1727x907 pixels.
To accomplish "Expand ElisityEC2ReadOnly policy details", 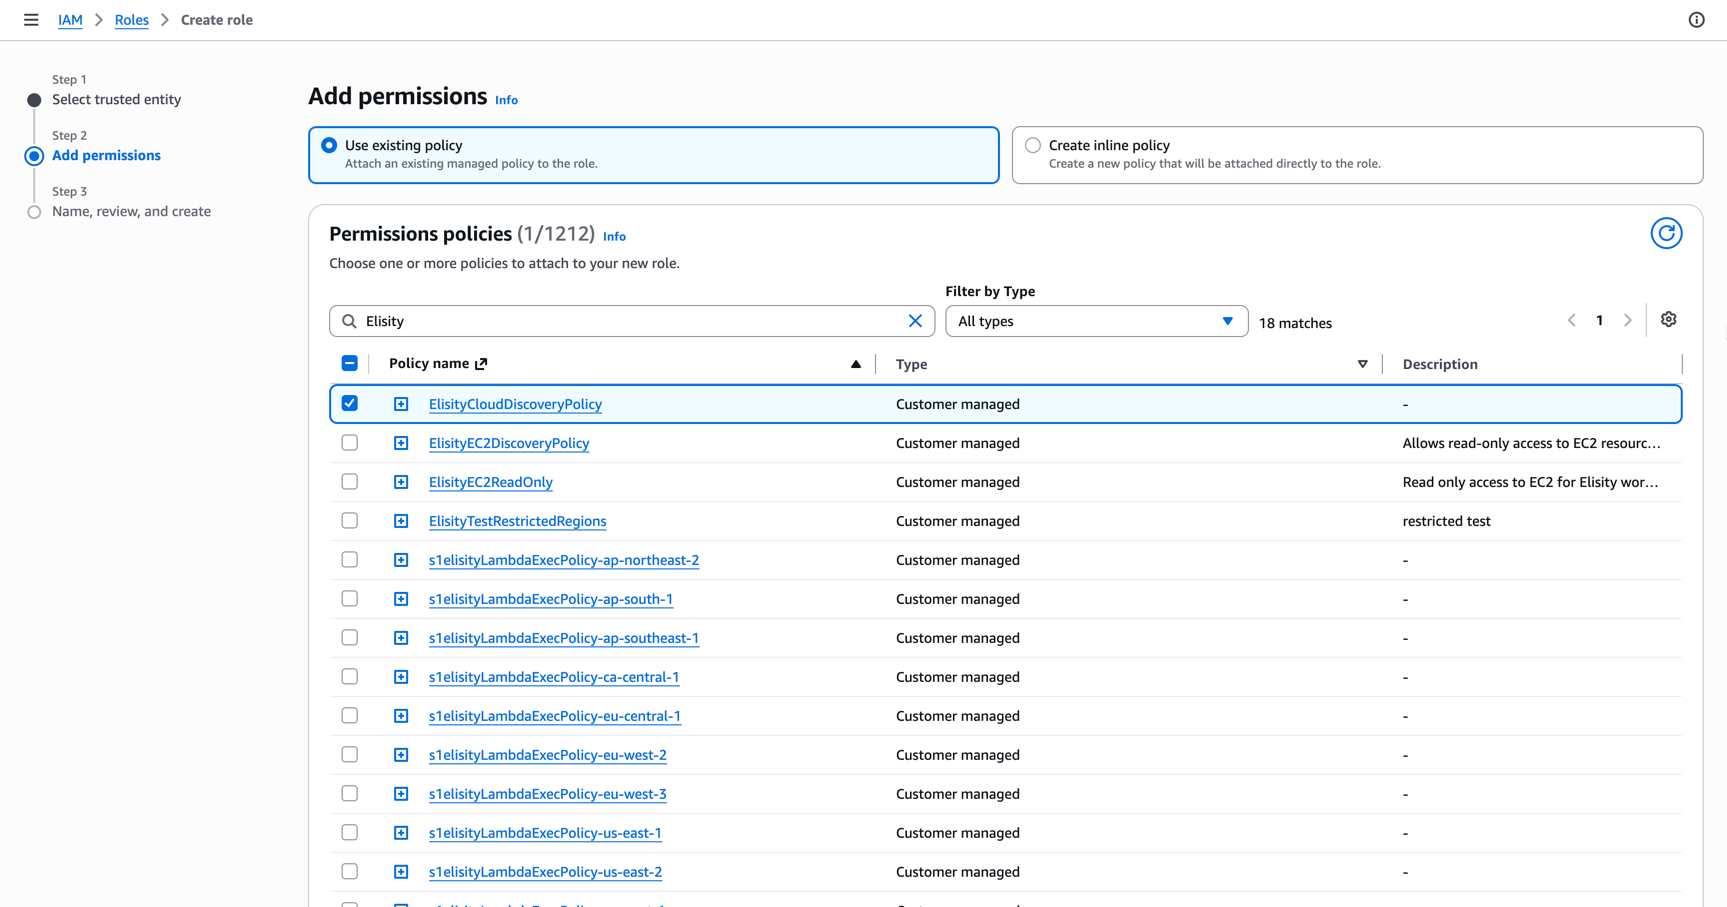I will [401, 482].
